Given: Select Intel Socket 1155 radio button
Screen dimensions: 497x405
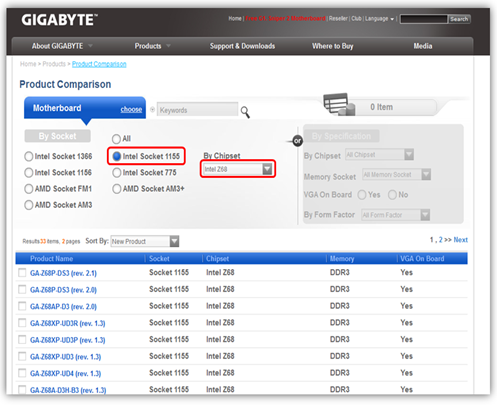Looking at the screenshot, I should tap(117, 156).
